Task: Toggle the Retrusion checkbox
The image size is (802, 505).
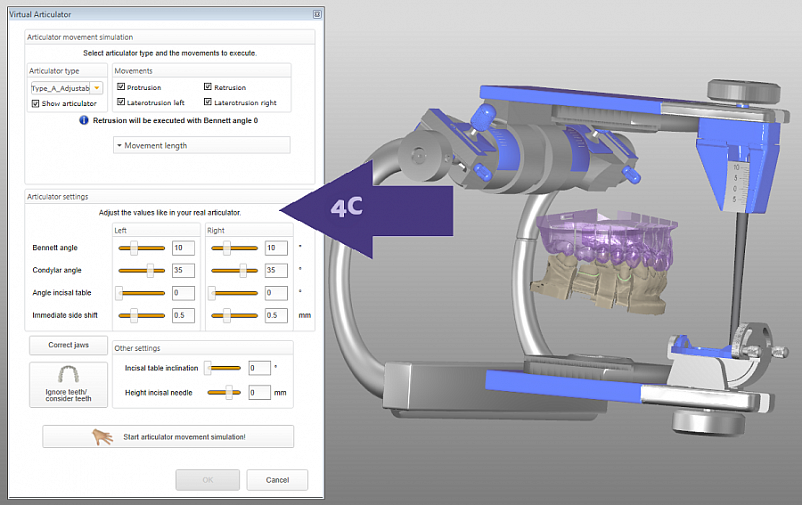Action: point(208,87)
